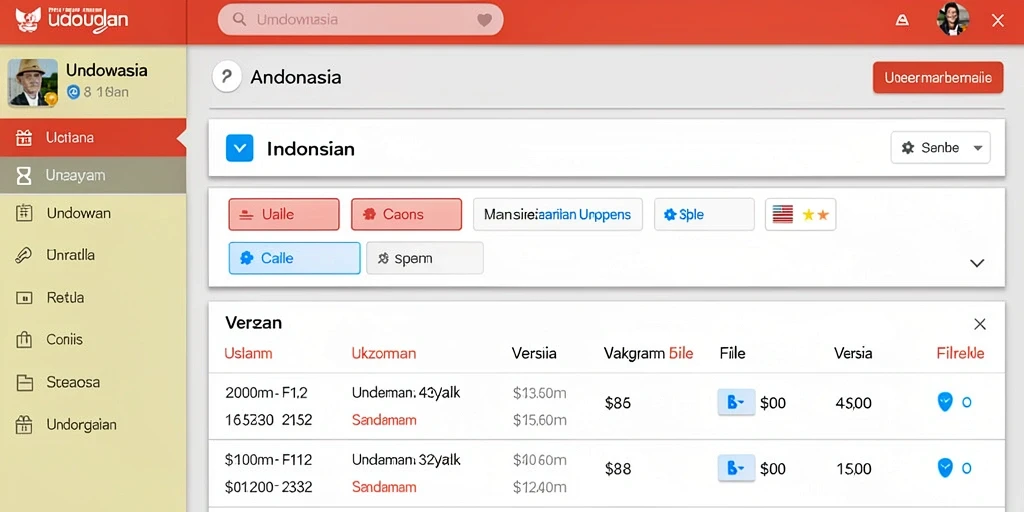Toggle shield check in 15,00 row
This screenshot has width=1024, height=512.
(945, 468)
